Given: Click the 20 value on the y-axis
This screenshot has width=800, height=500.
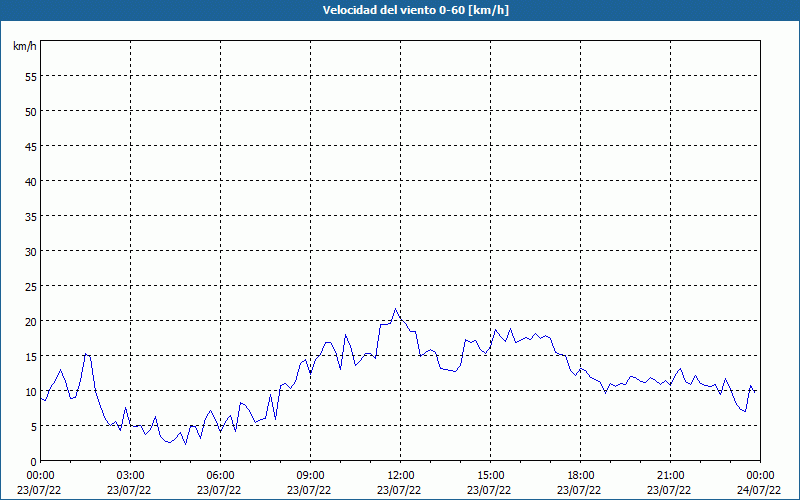Looking at the screenshot, I should [31, 321].
